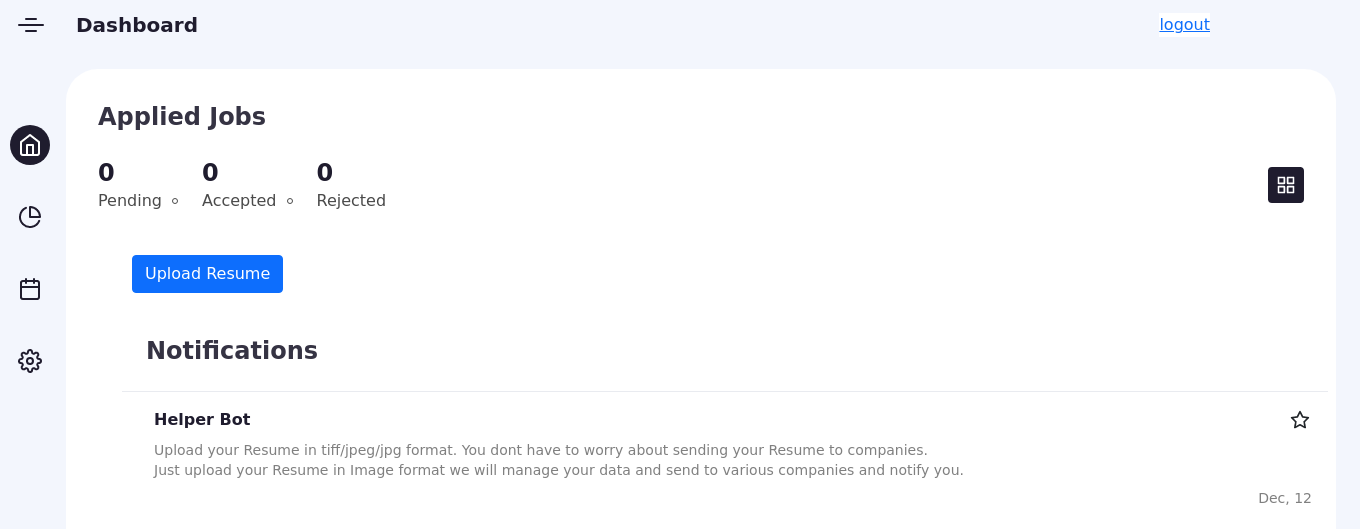Click the logout link
Screen dimensions: 1360x529
pyautogui.click(x=1184, y=25)
